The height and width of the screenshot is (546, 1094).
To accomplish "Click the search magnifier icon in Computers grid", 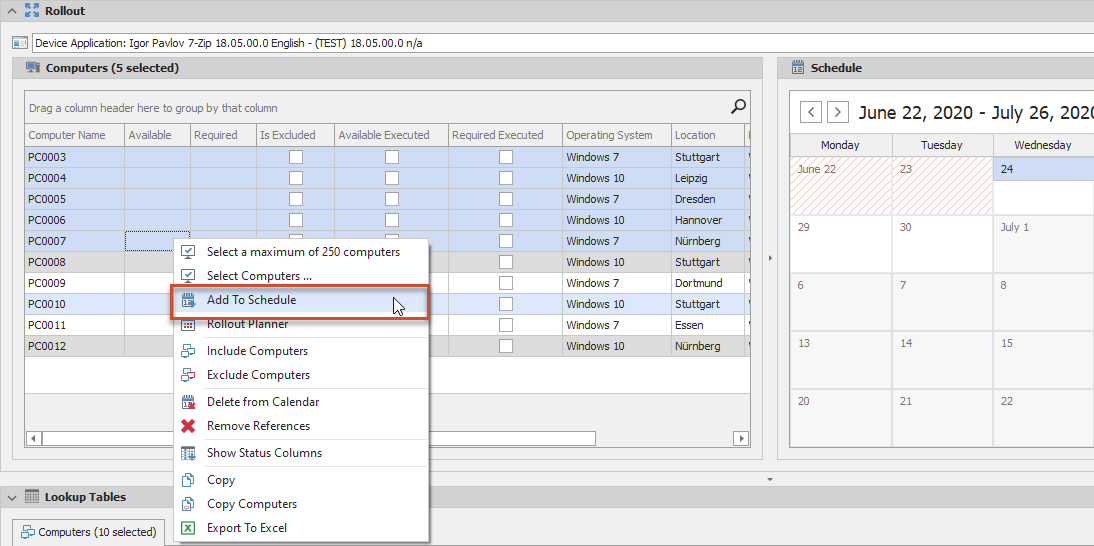I will (737, 107).
